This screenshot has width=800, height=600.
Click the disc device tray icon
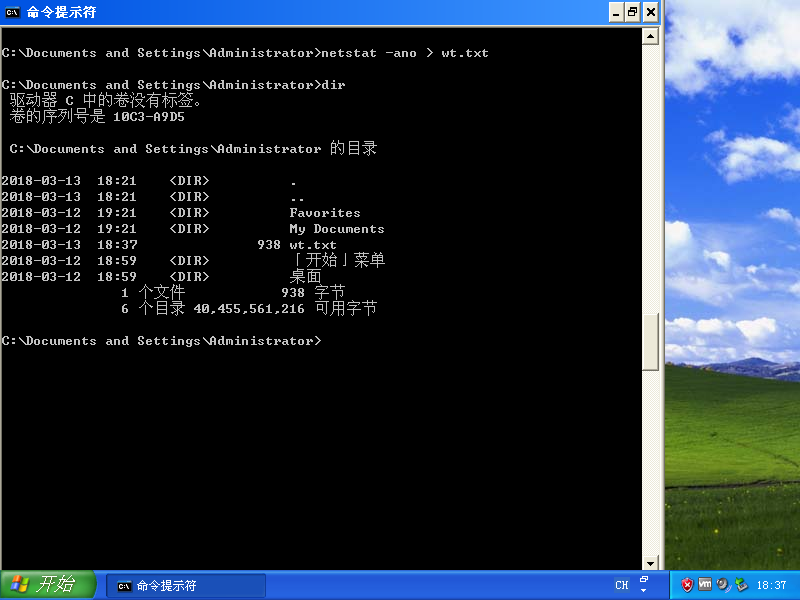(722, 585)
